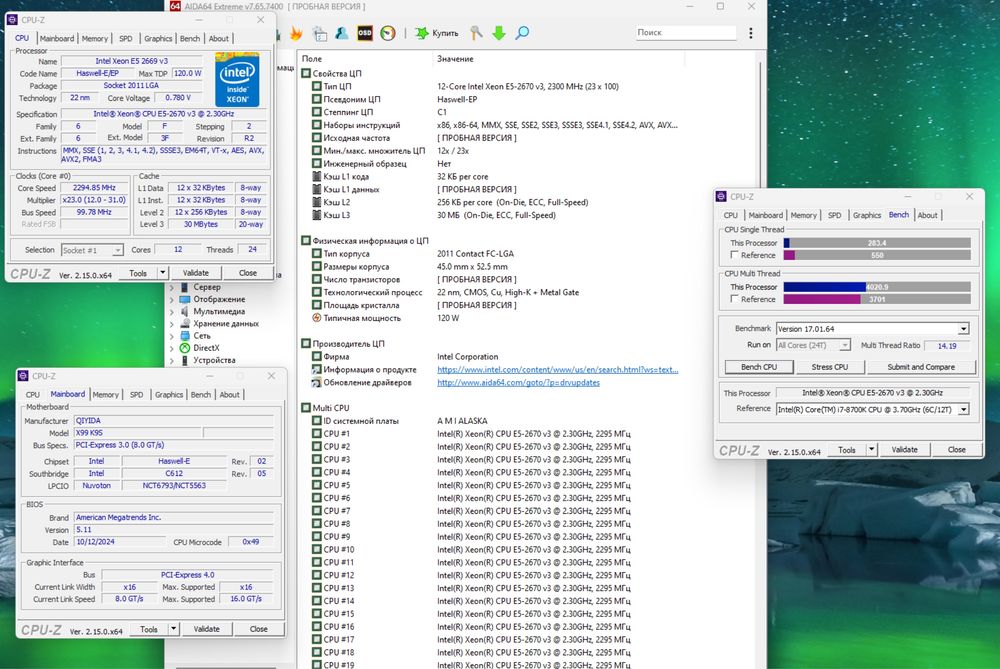
Task: Enable the Multi Thread Reference checkbox
Action: (x=735, y=298)
